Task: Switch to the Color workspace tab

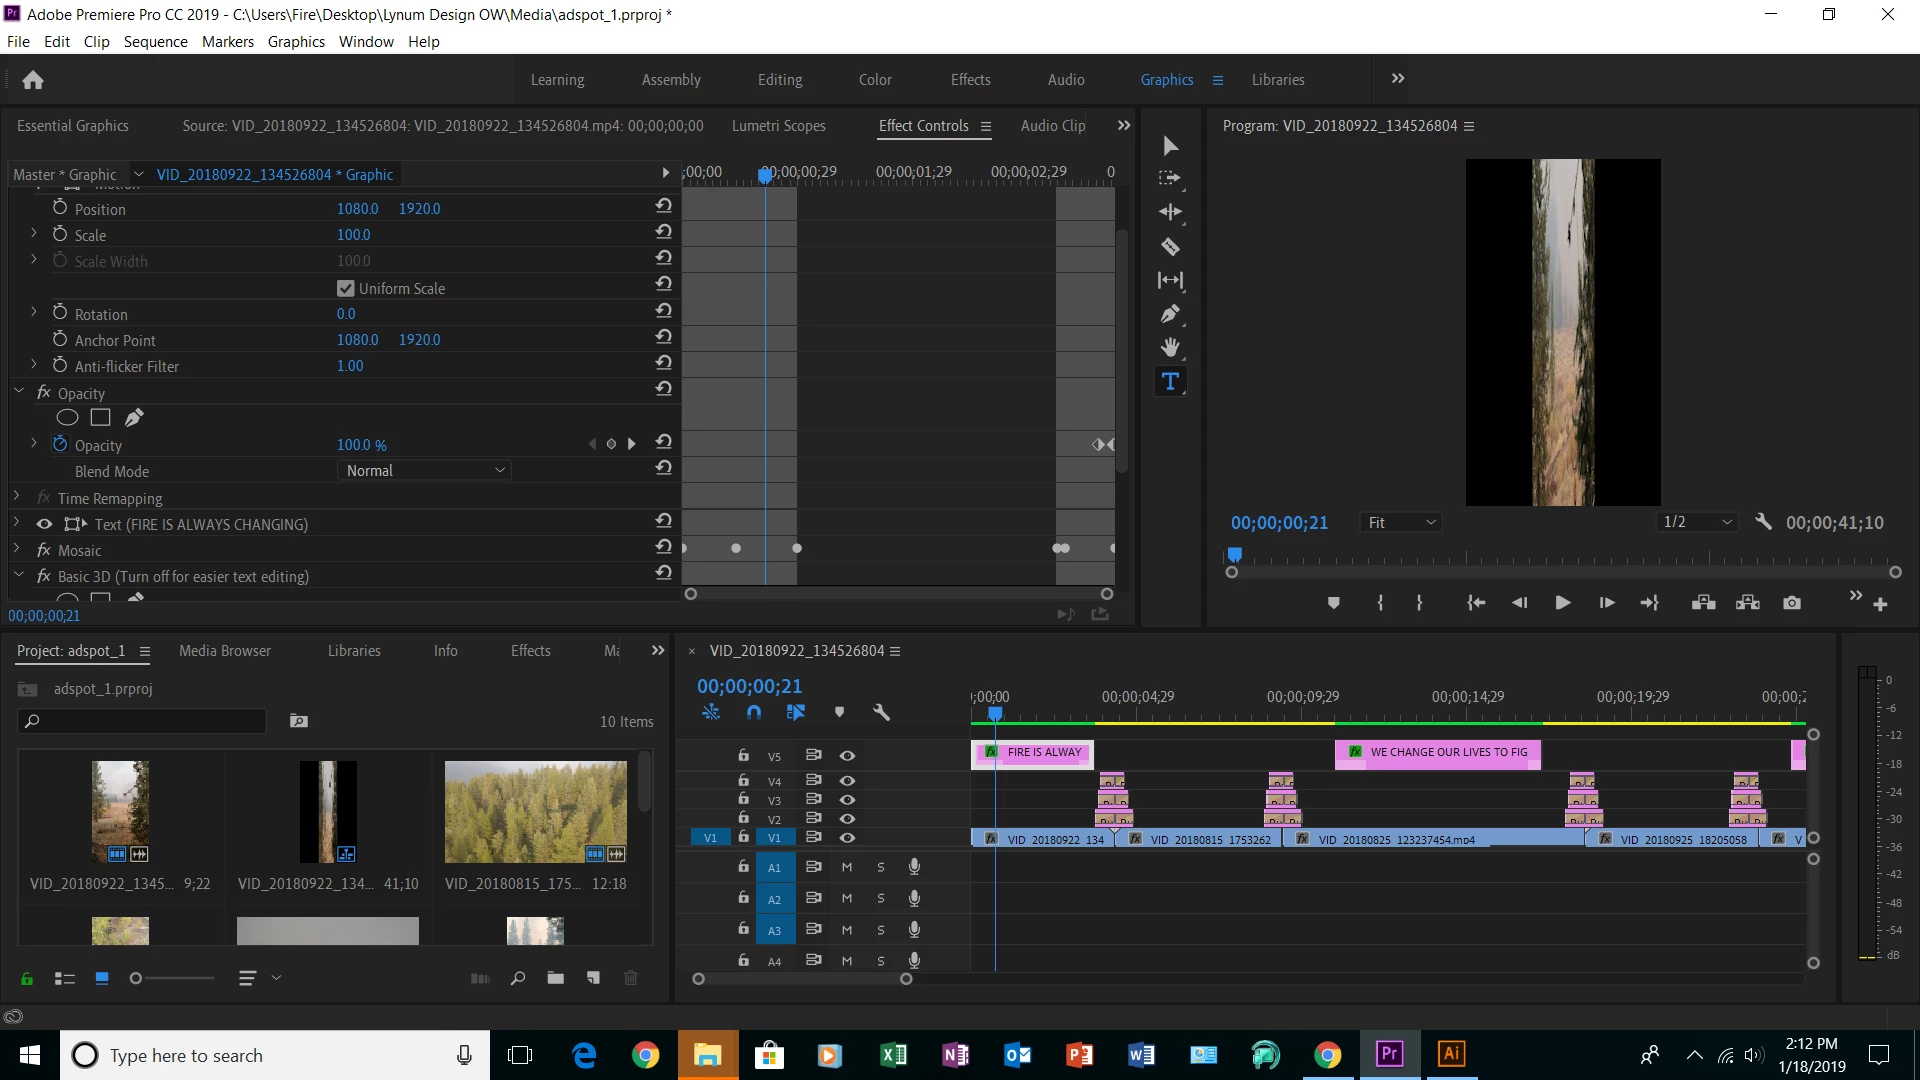Action: click(874, 80)
